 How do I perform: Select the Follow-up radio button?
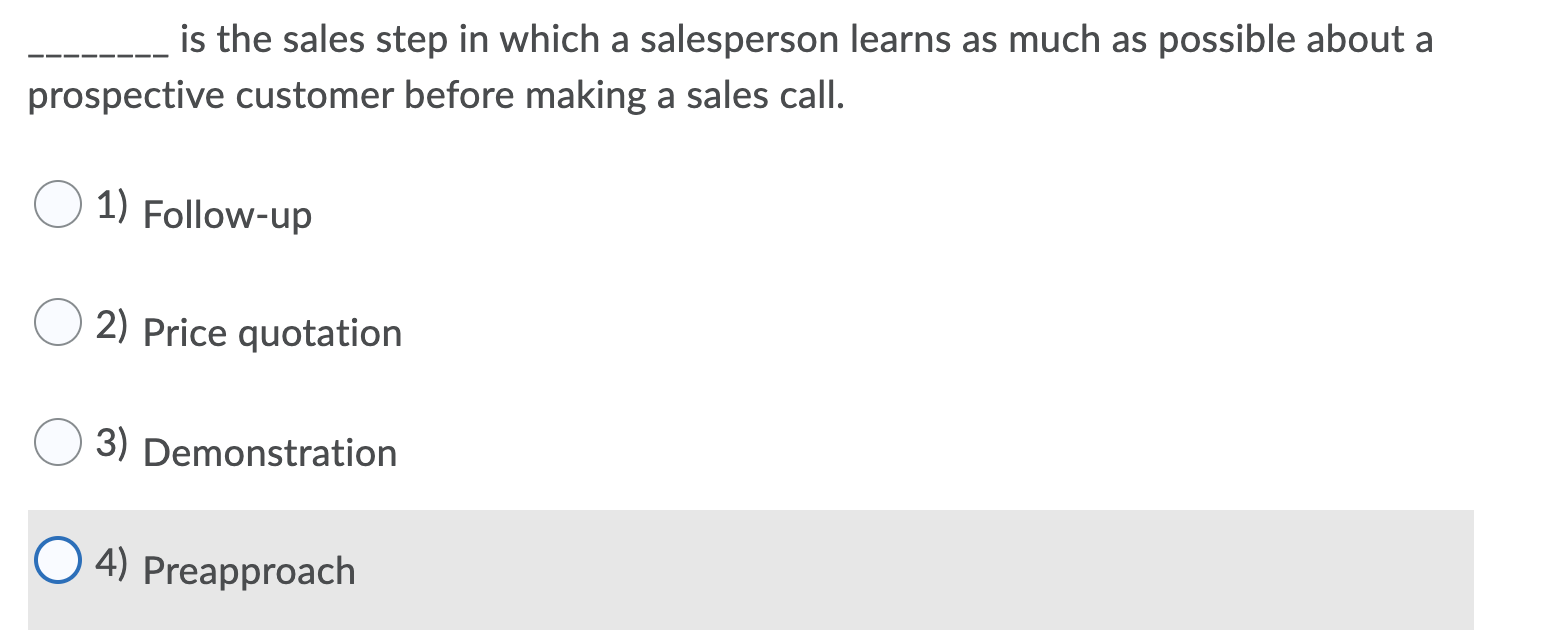pos(60,205)
